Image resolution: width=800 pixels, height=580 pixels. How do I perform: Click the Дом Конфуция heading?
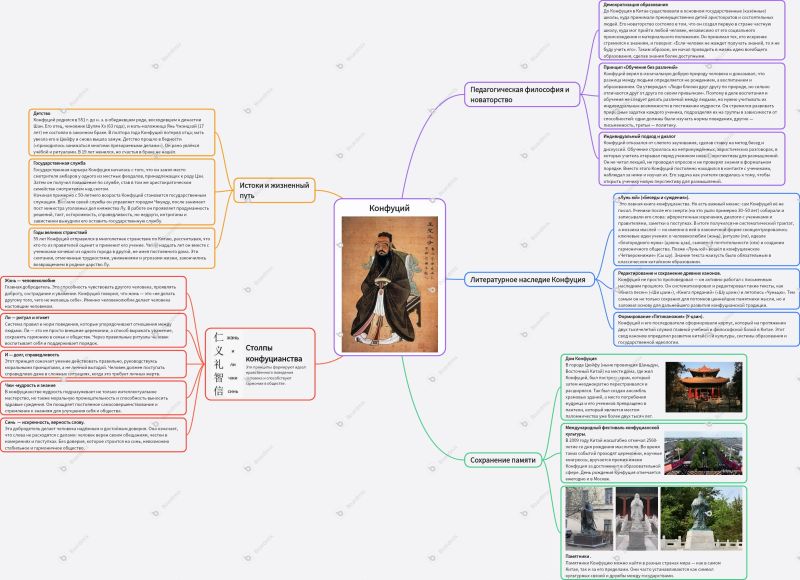pos(581,359)
